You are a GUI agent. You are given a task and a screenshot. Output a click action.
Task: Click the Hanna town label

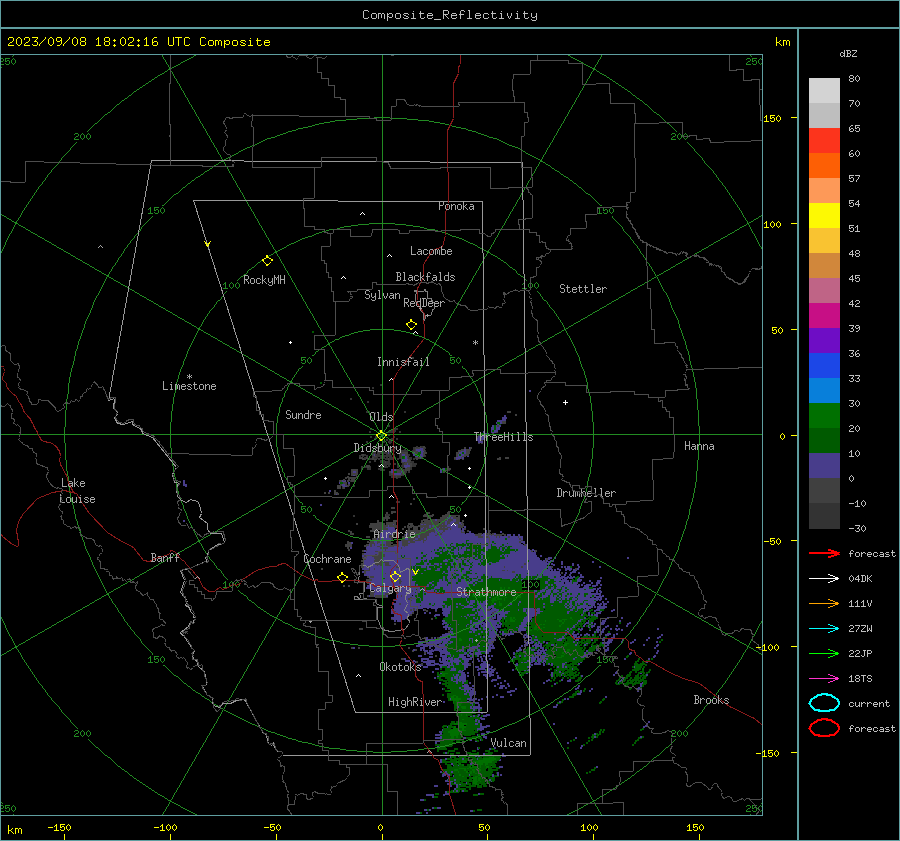point(699,446)
